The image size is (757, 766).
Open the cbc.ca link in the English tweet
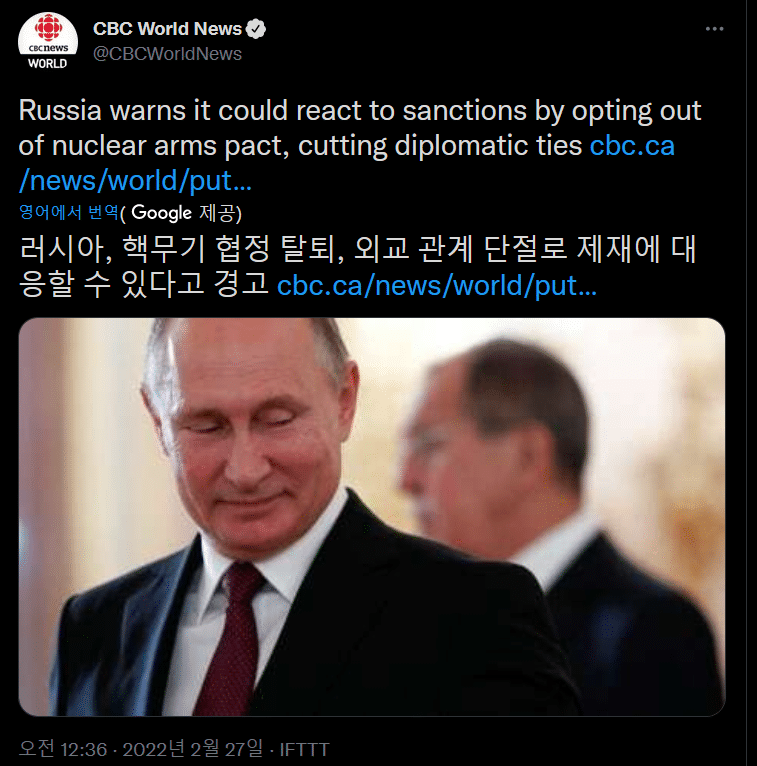(x=632, y=146)
